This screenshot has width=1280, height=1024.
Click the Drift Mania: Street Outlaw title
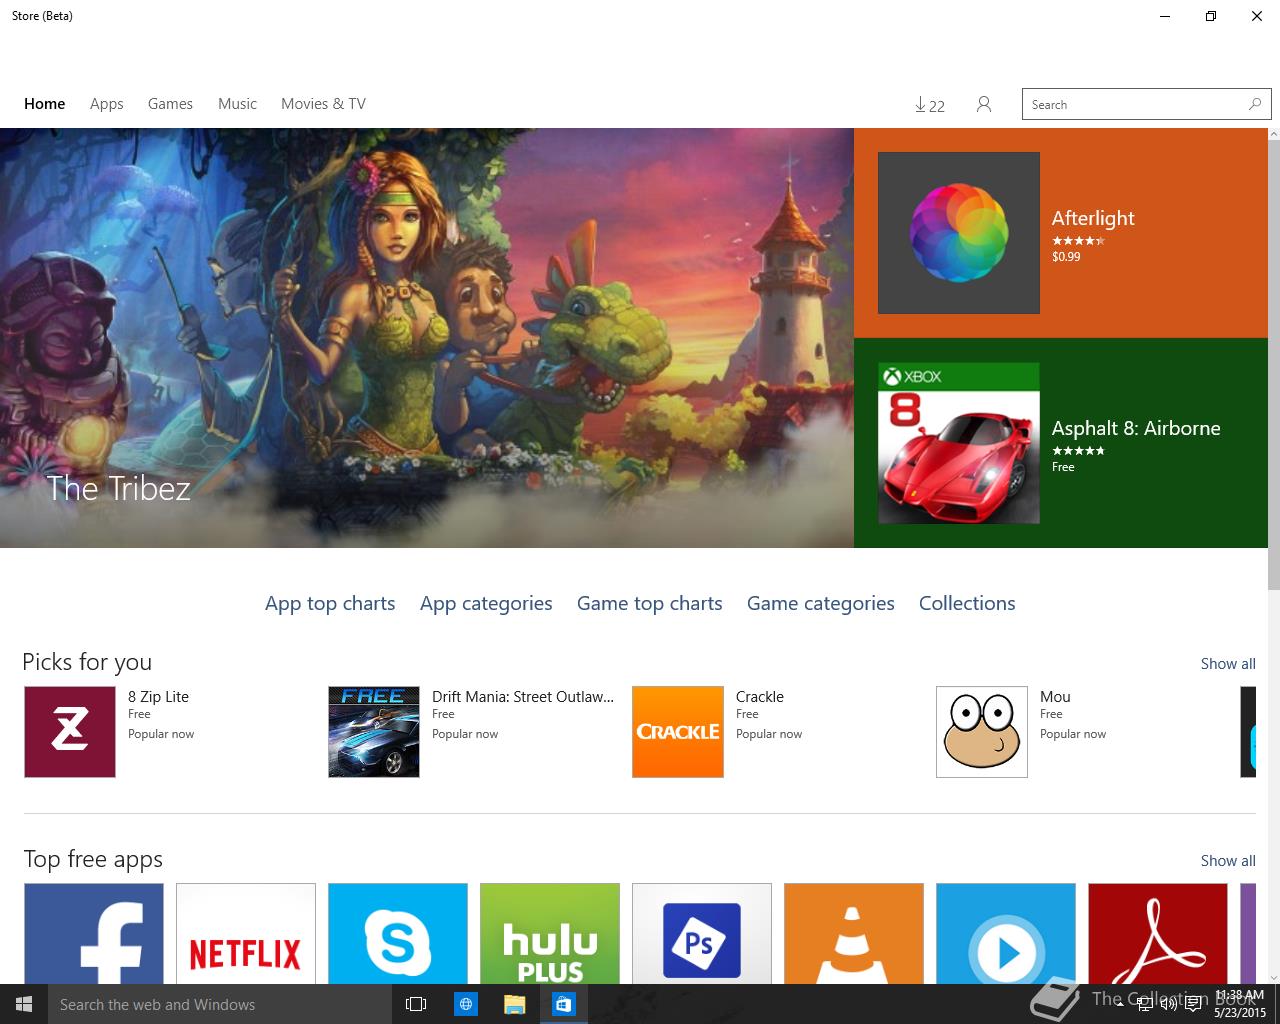(x=523, y=697)
